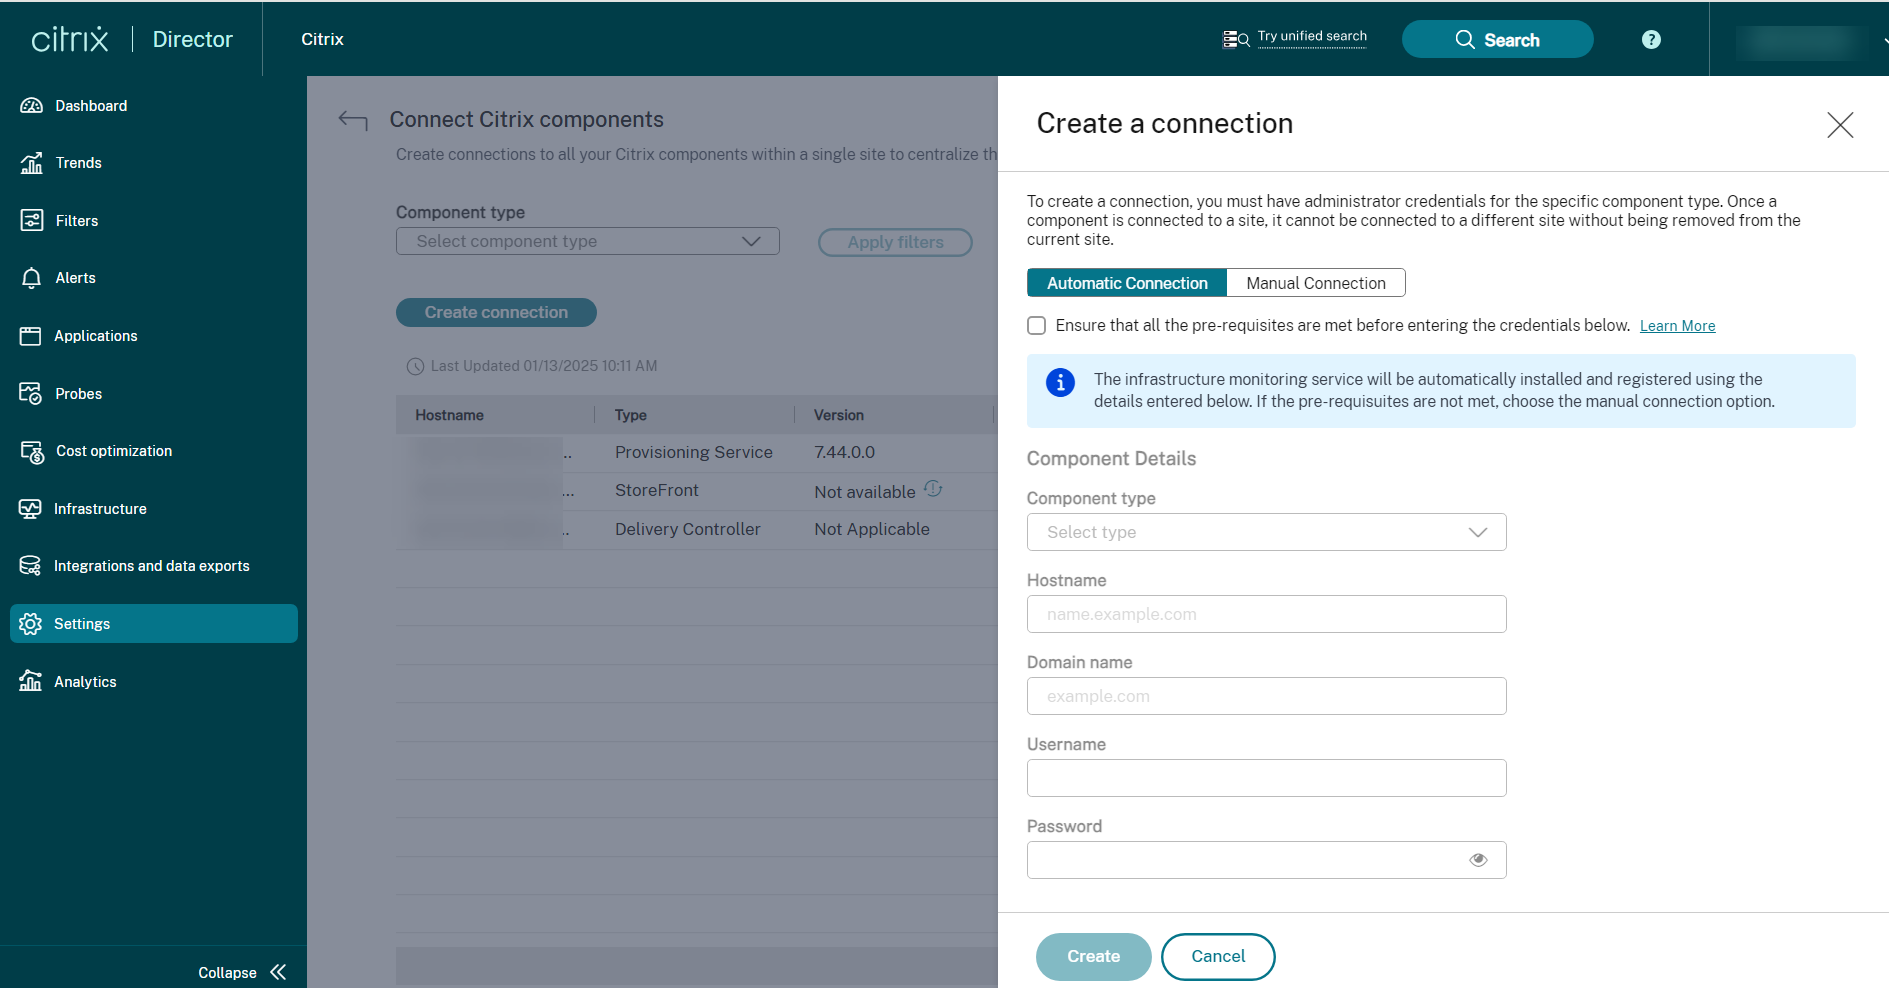The width and height of the screenshot is (1889, 988).
Task: Open the Alerts bell icon
Action: (32, 278)
